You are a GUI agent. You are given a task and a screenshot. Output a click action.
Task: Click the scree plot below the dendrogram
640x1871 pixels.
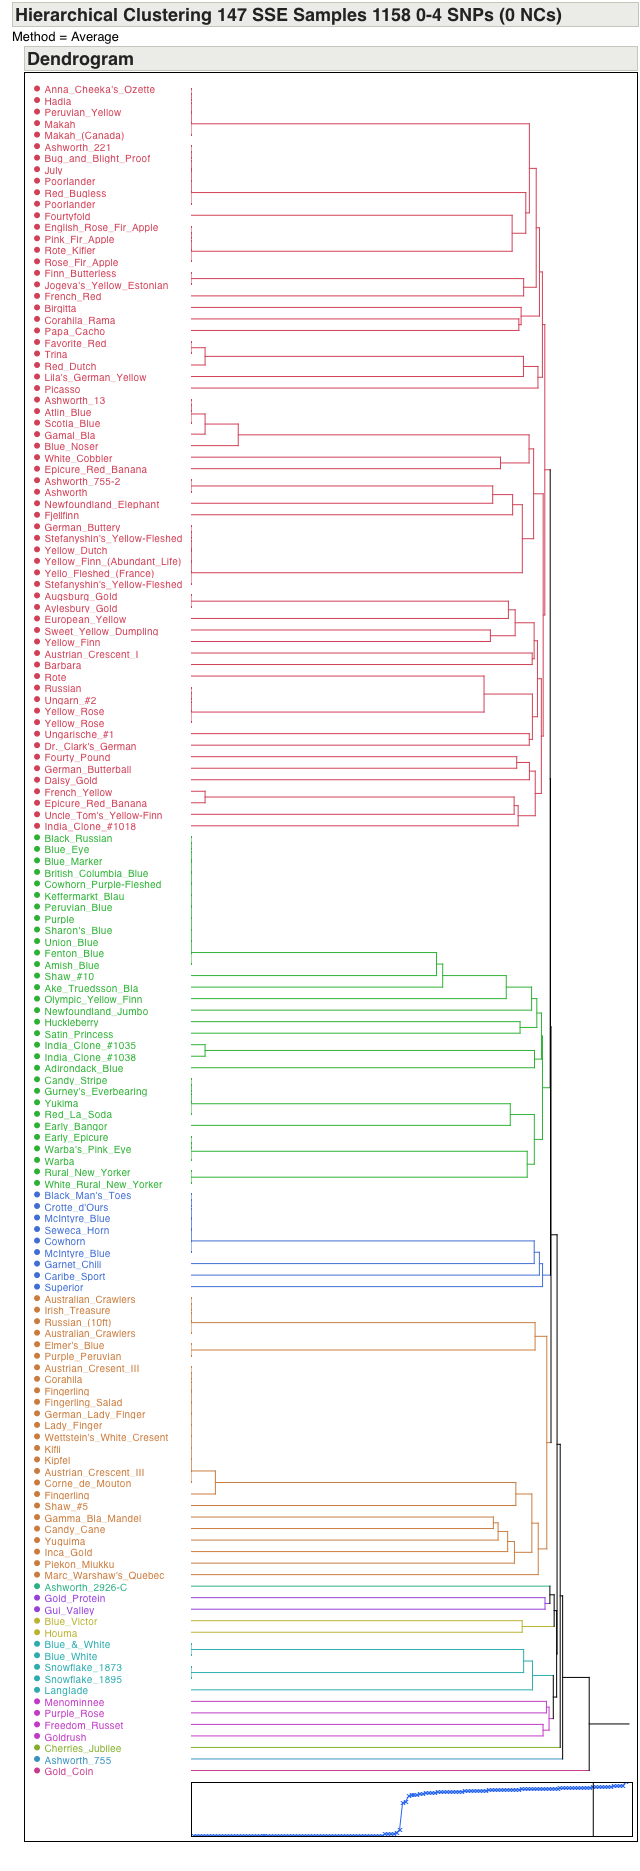click(411, 1809)
